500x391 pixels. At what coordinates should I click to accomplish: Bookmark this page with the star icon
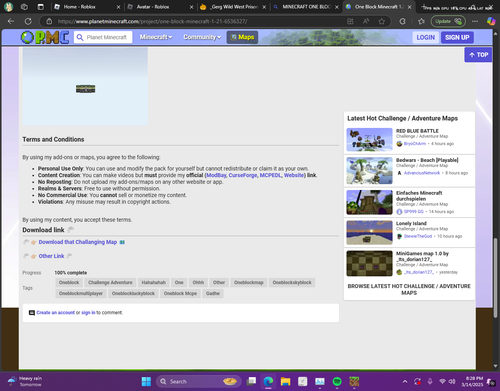(x=382, y=21)
